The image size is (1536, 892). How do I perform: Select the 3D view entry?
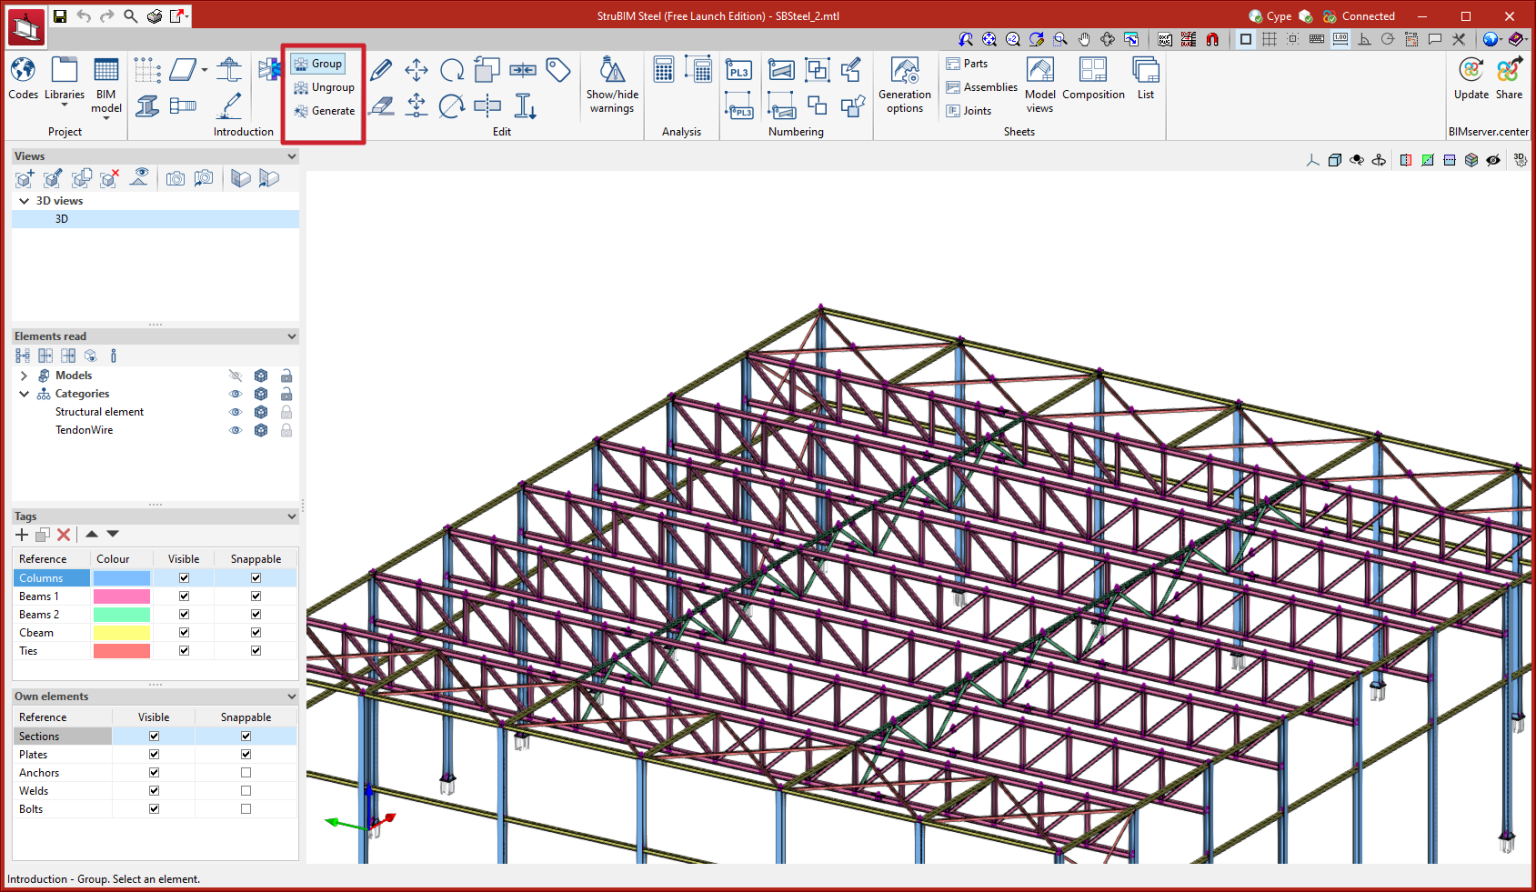(62, 219)
